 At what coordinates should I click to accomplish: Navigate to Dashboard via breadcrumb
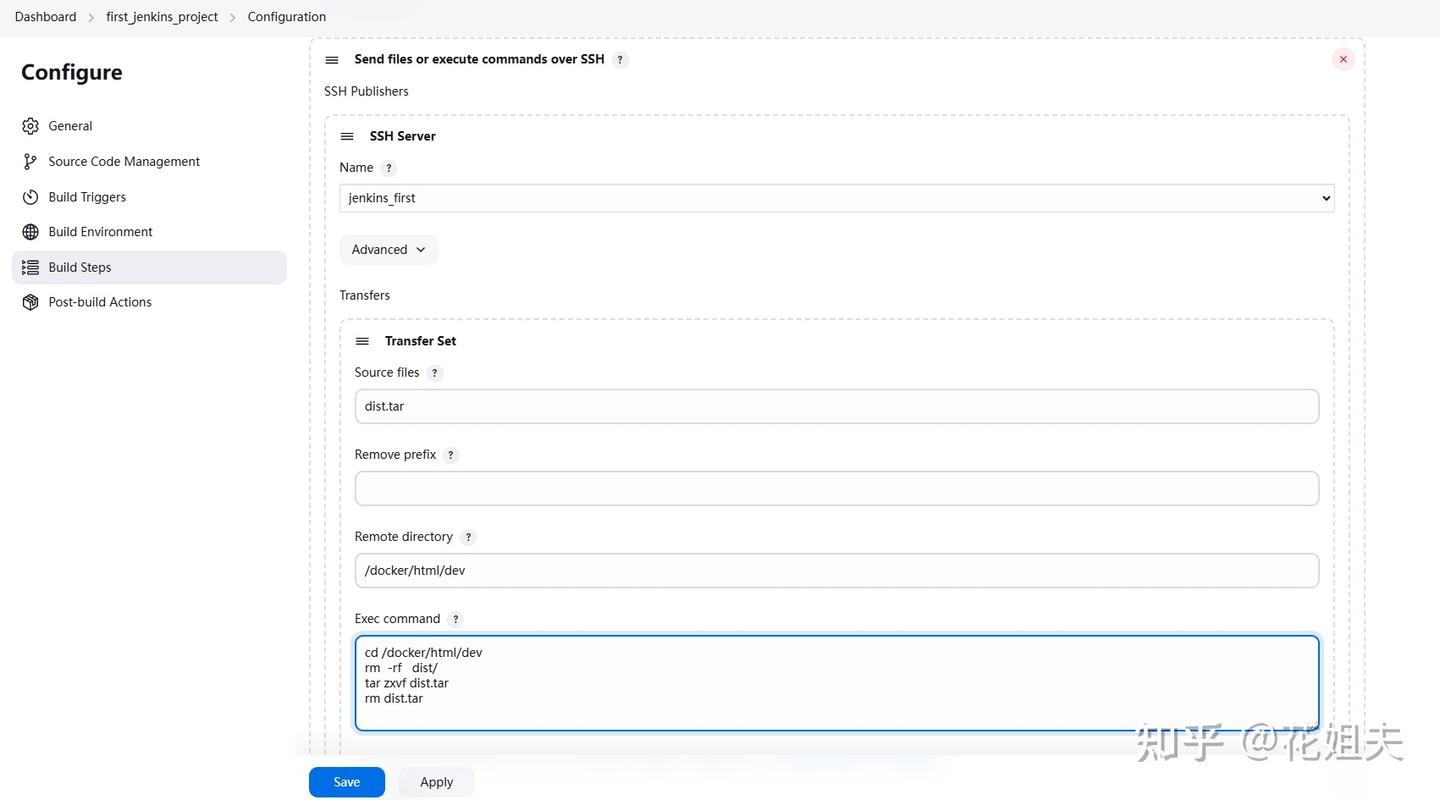pos(45,16)
